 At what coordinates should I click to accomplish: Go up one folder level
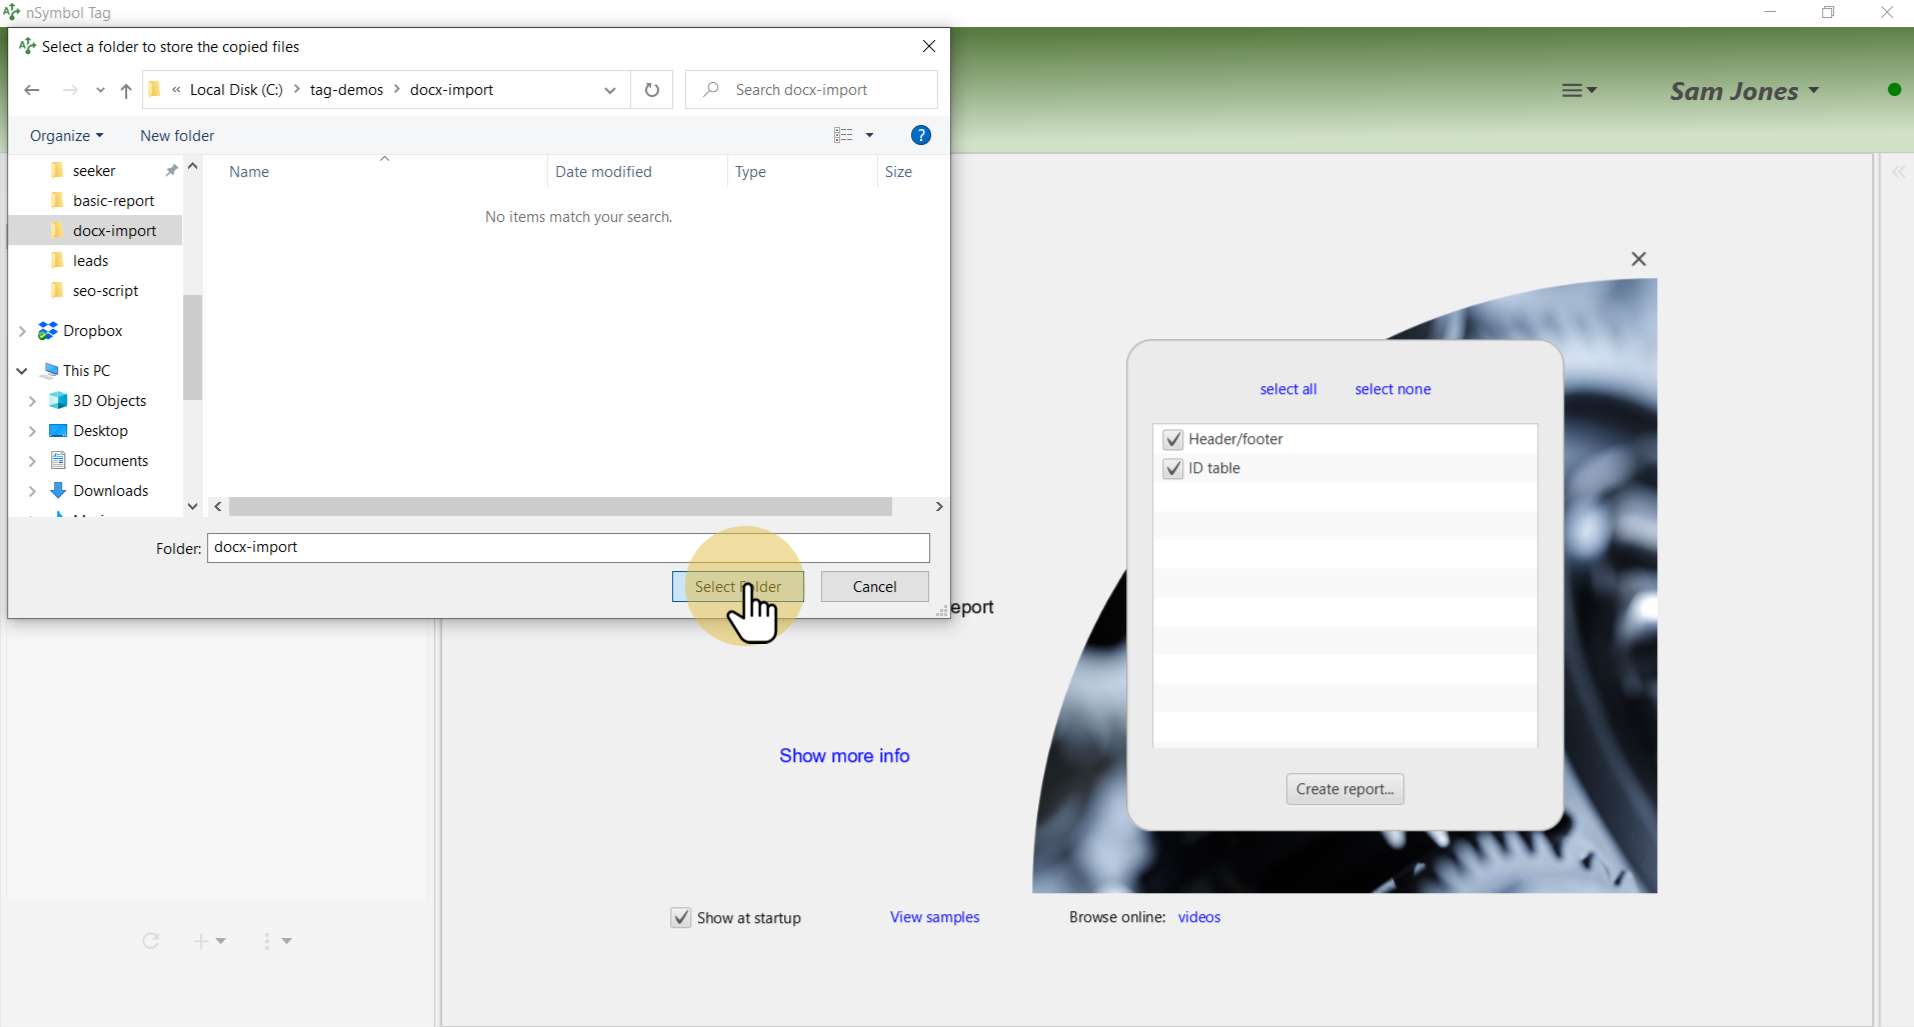[126, 90]
